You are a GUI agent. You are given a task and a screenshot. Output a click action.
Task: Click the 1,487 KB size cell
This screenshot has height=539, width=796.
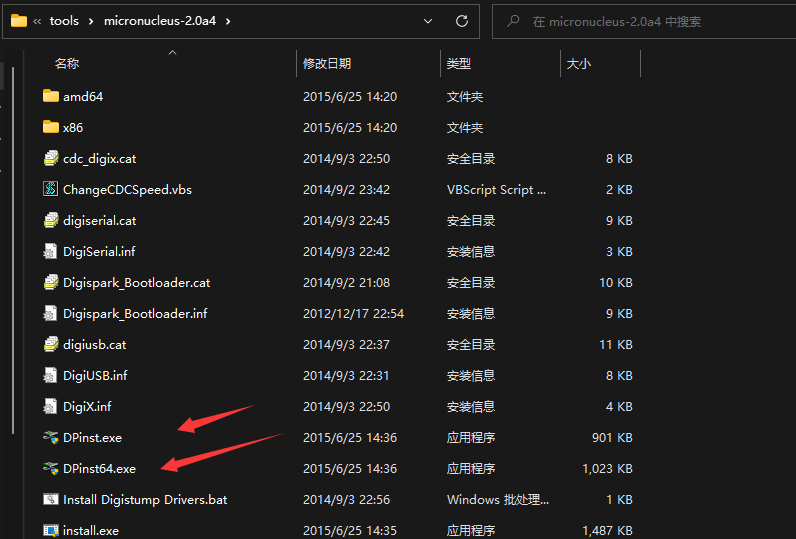(607, 531)
